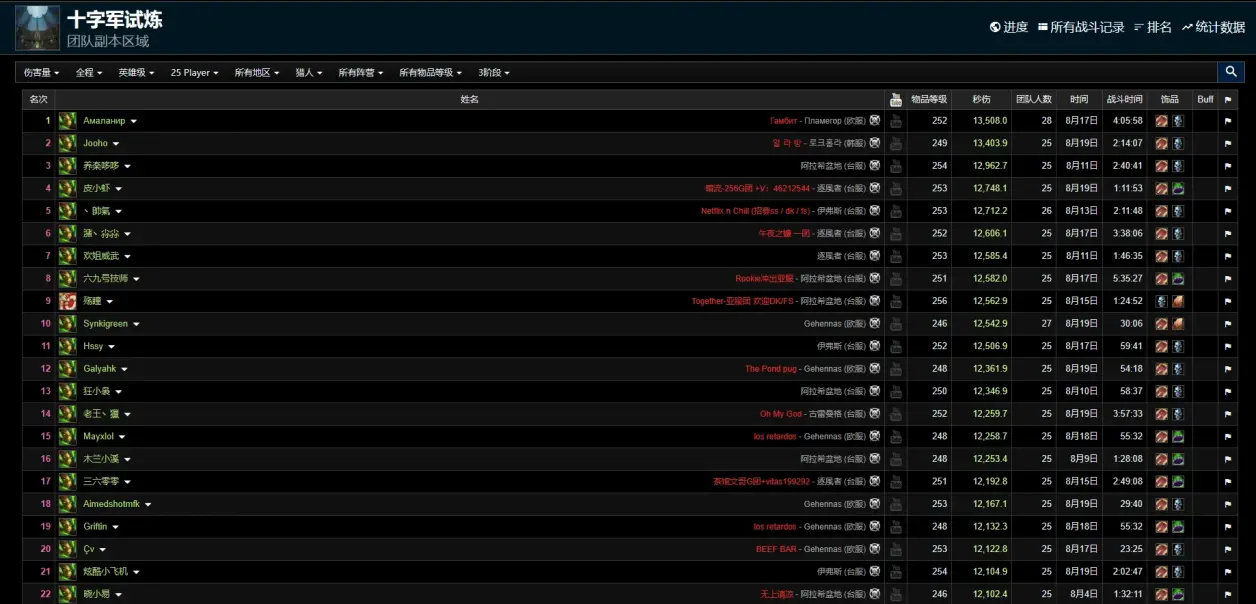1256x604 pixels.
Task: Open the player profile for Galyahk
Action: (99, 369)
